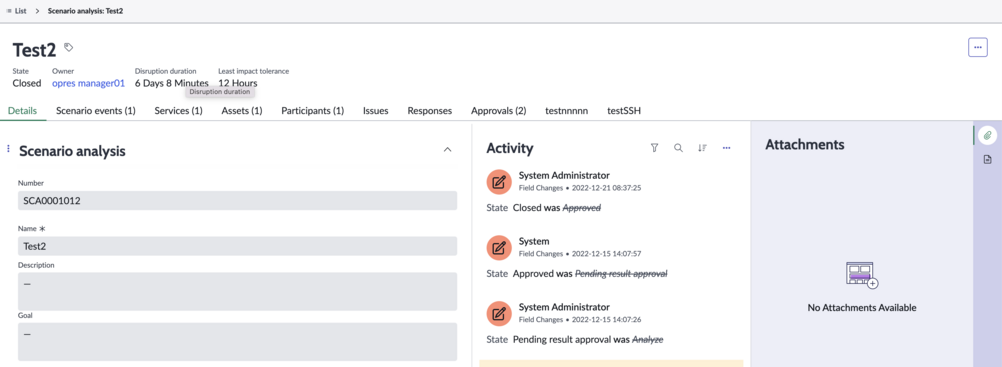The image size is (1002, 367).
Task: Click timestamp 2022-12-15 14:07:57
Action: pyautogui.click(x=606, y=254)
